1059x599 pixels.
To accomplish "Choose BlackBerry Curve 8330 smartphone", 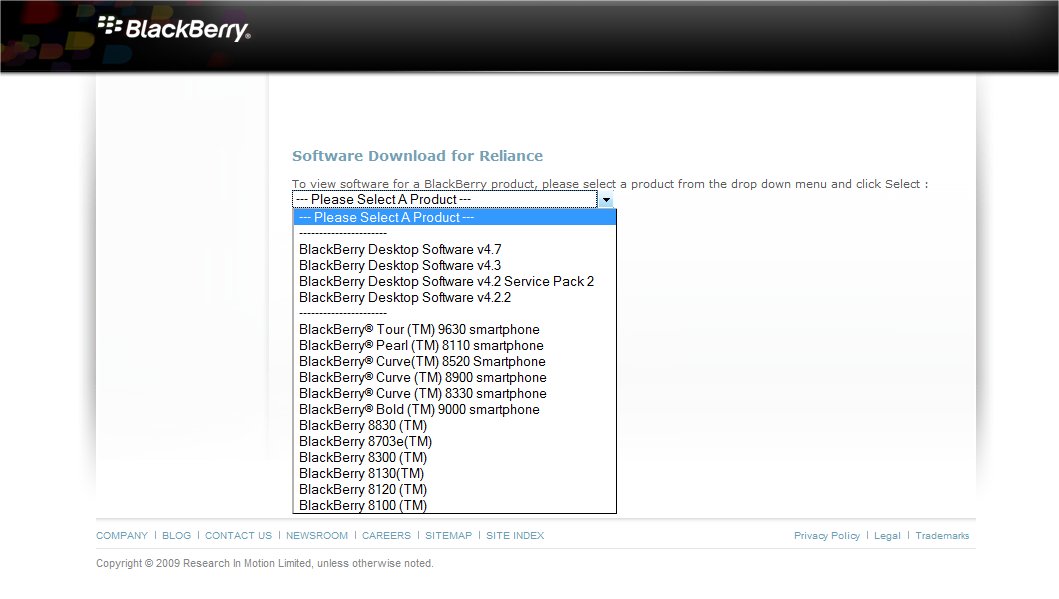I will [455, 393].
